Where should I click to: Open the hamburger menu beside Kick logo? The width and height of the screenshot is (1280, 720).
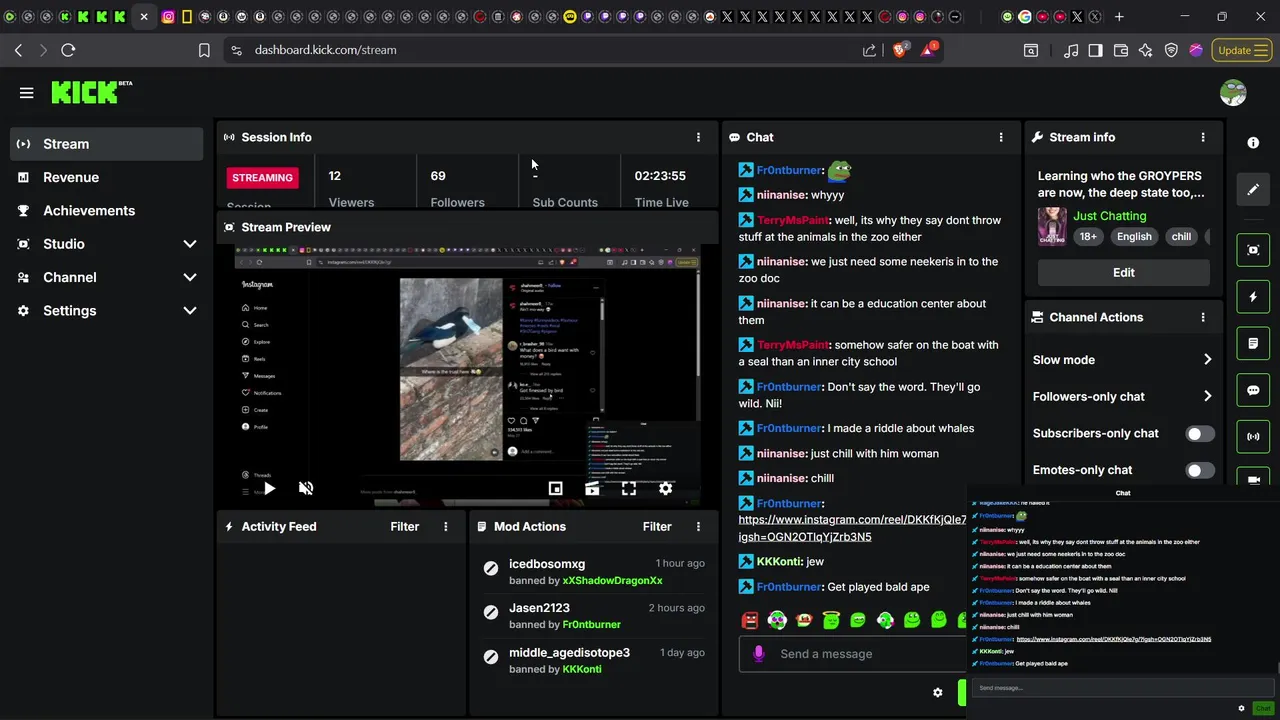[26, 93]
